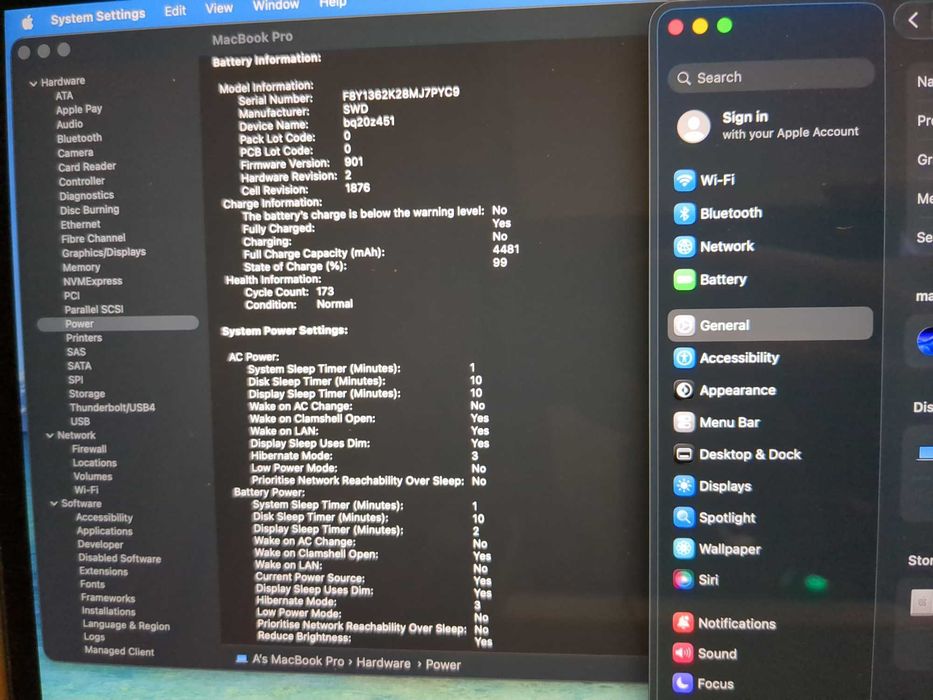This screenshot has width=933, height=700.
Task: Open the Network globe icon
Action: click(684, 246)
